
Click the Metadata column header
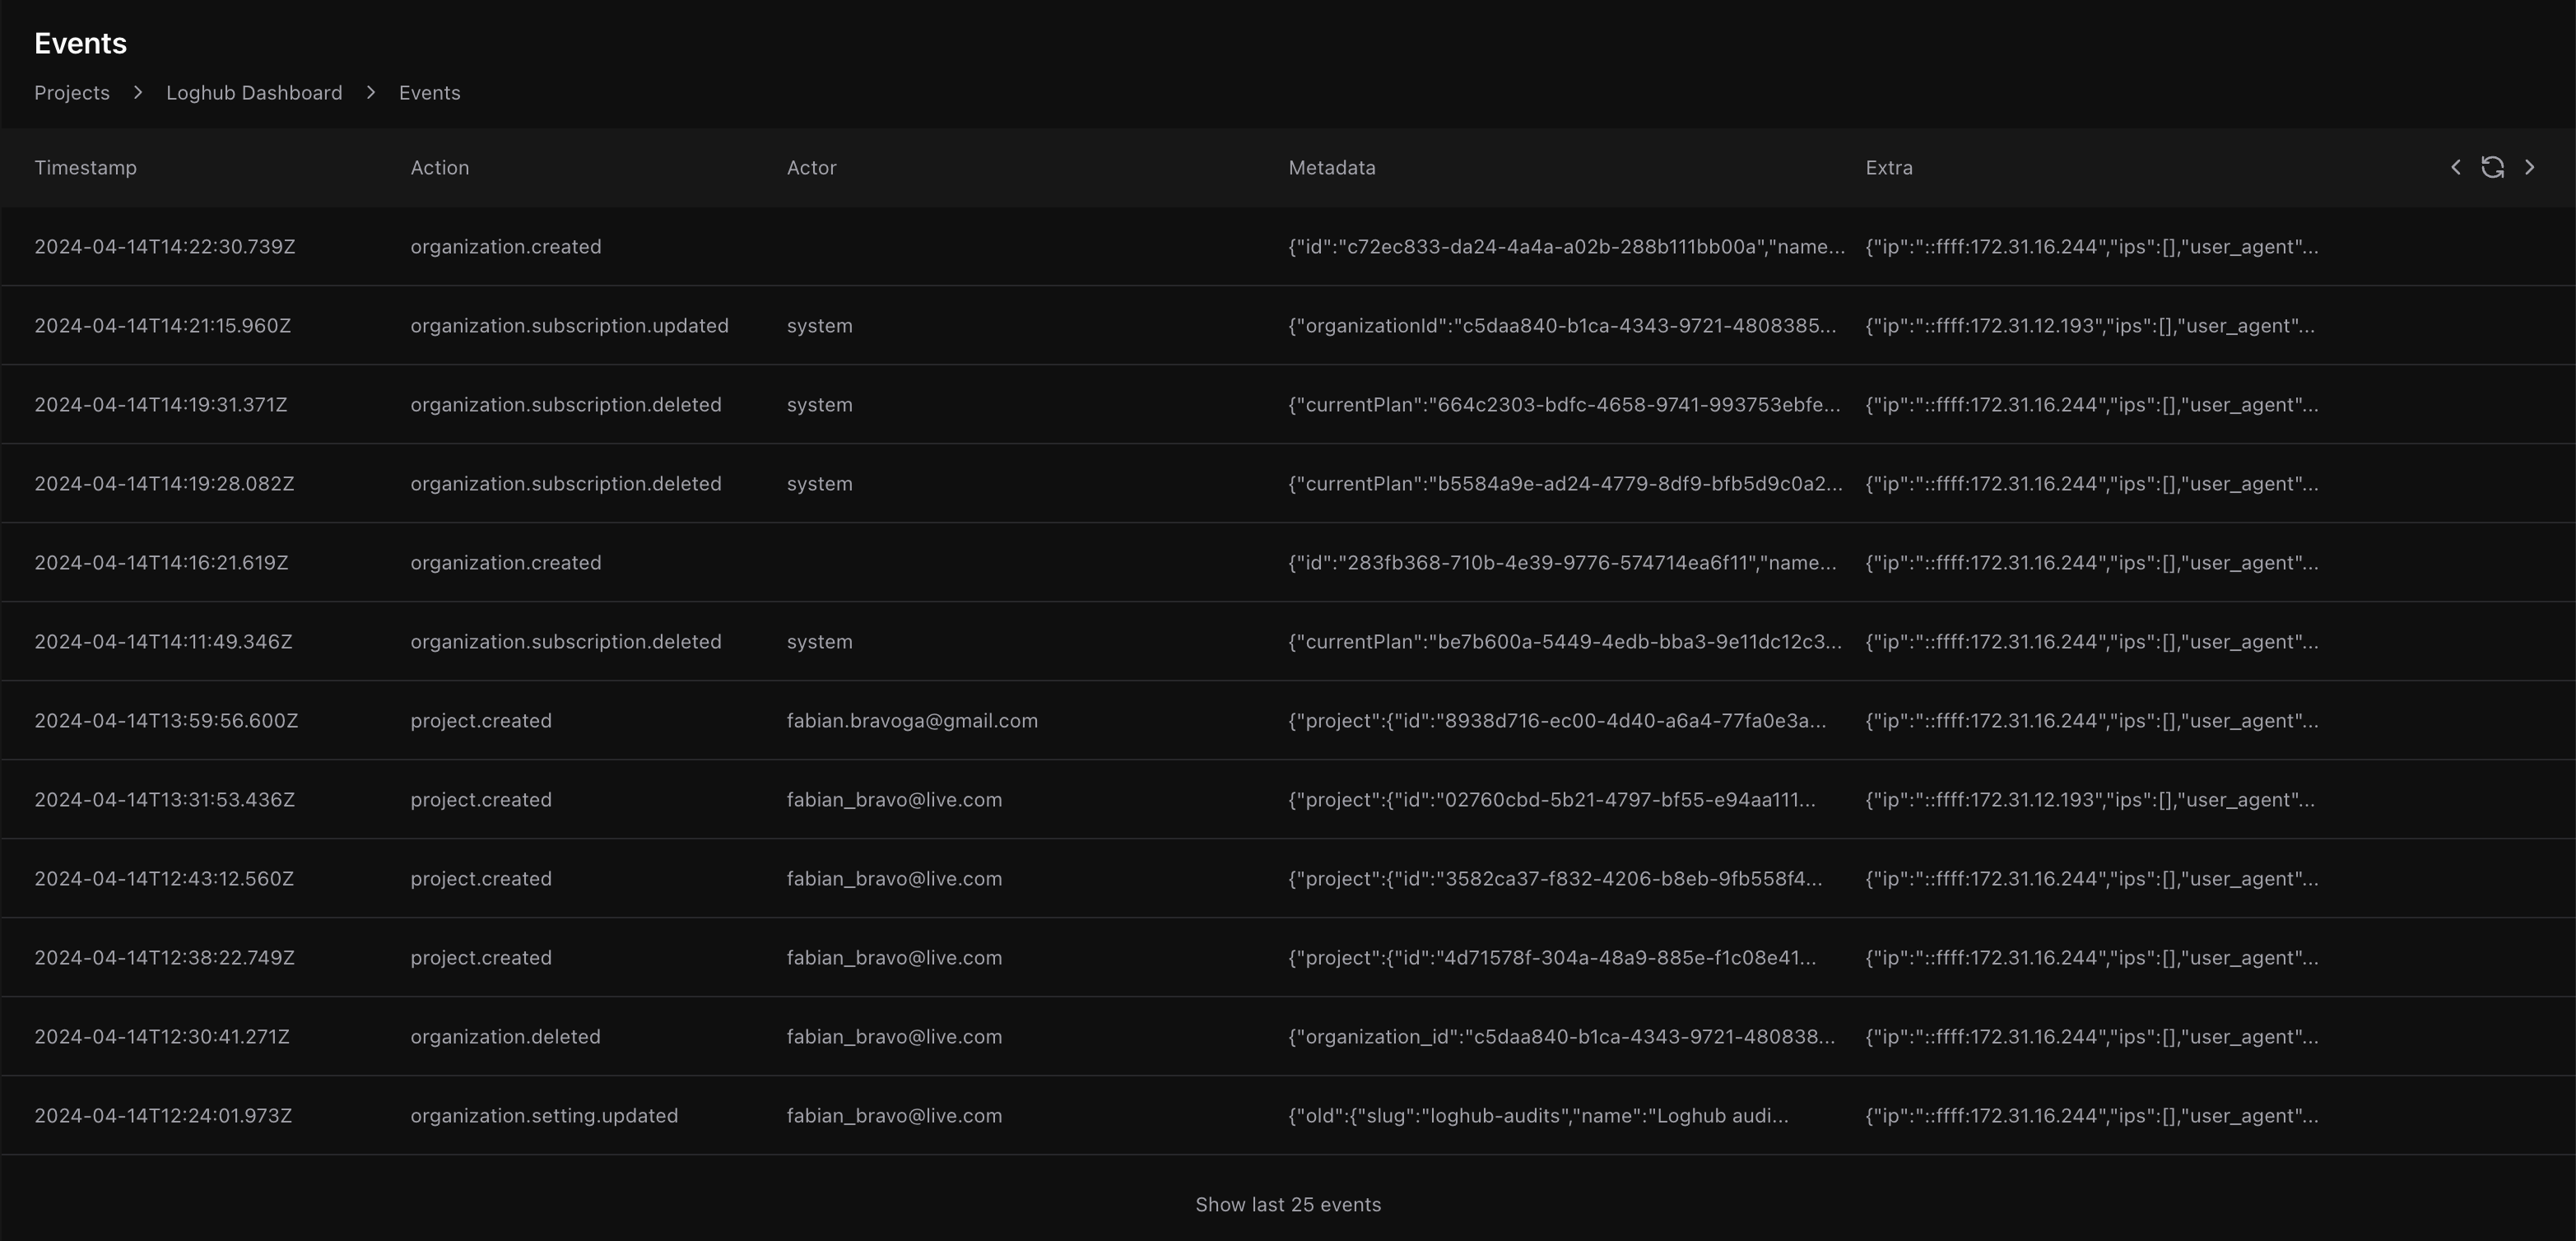coord(1331,168)
